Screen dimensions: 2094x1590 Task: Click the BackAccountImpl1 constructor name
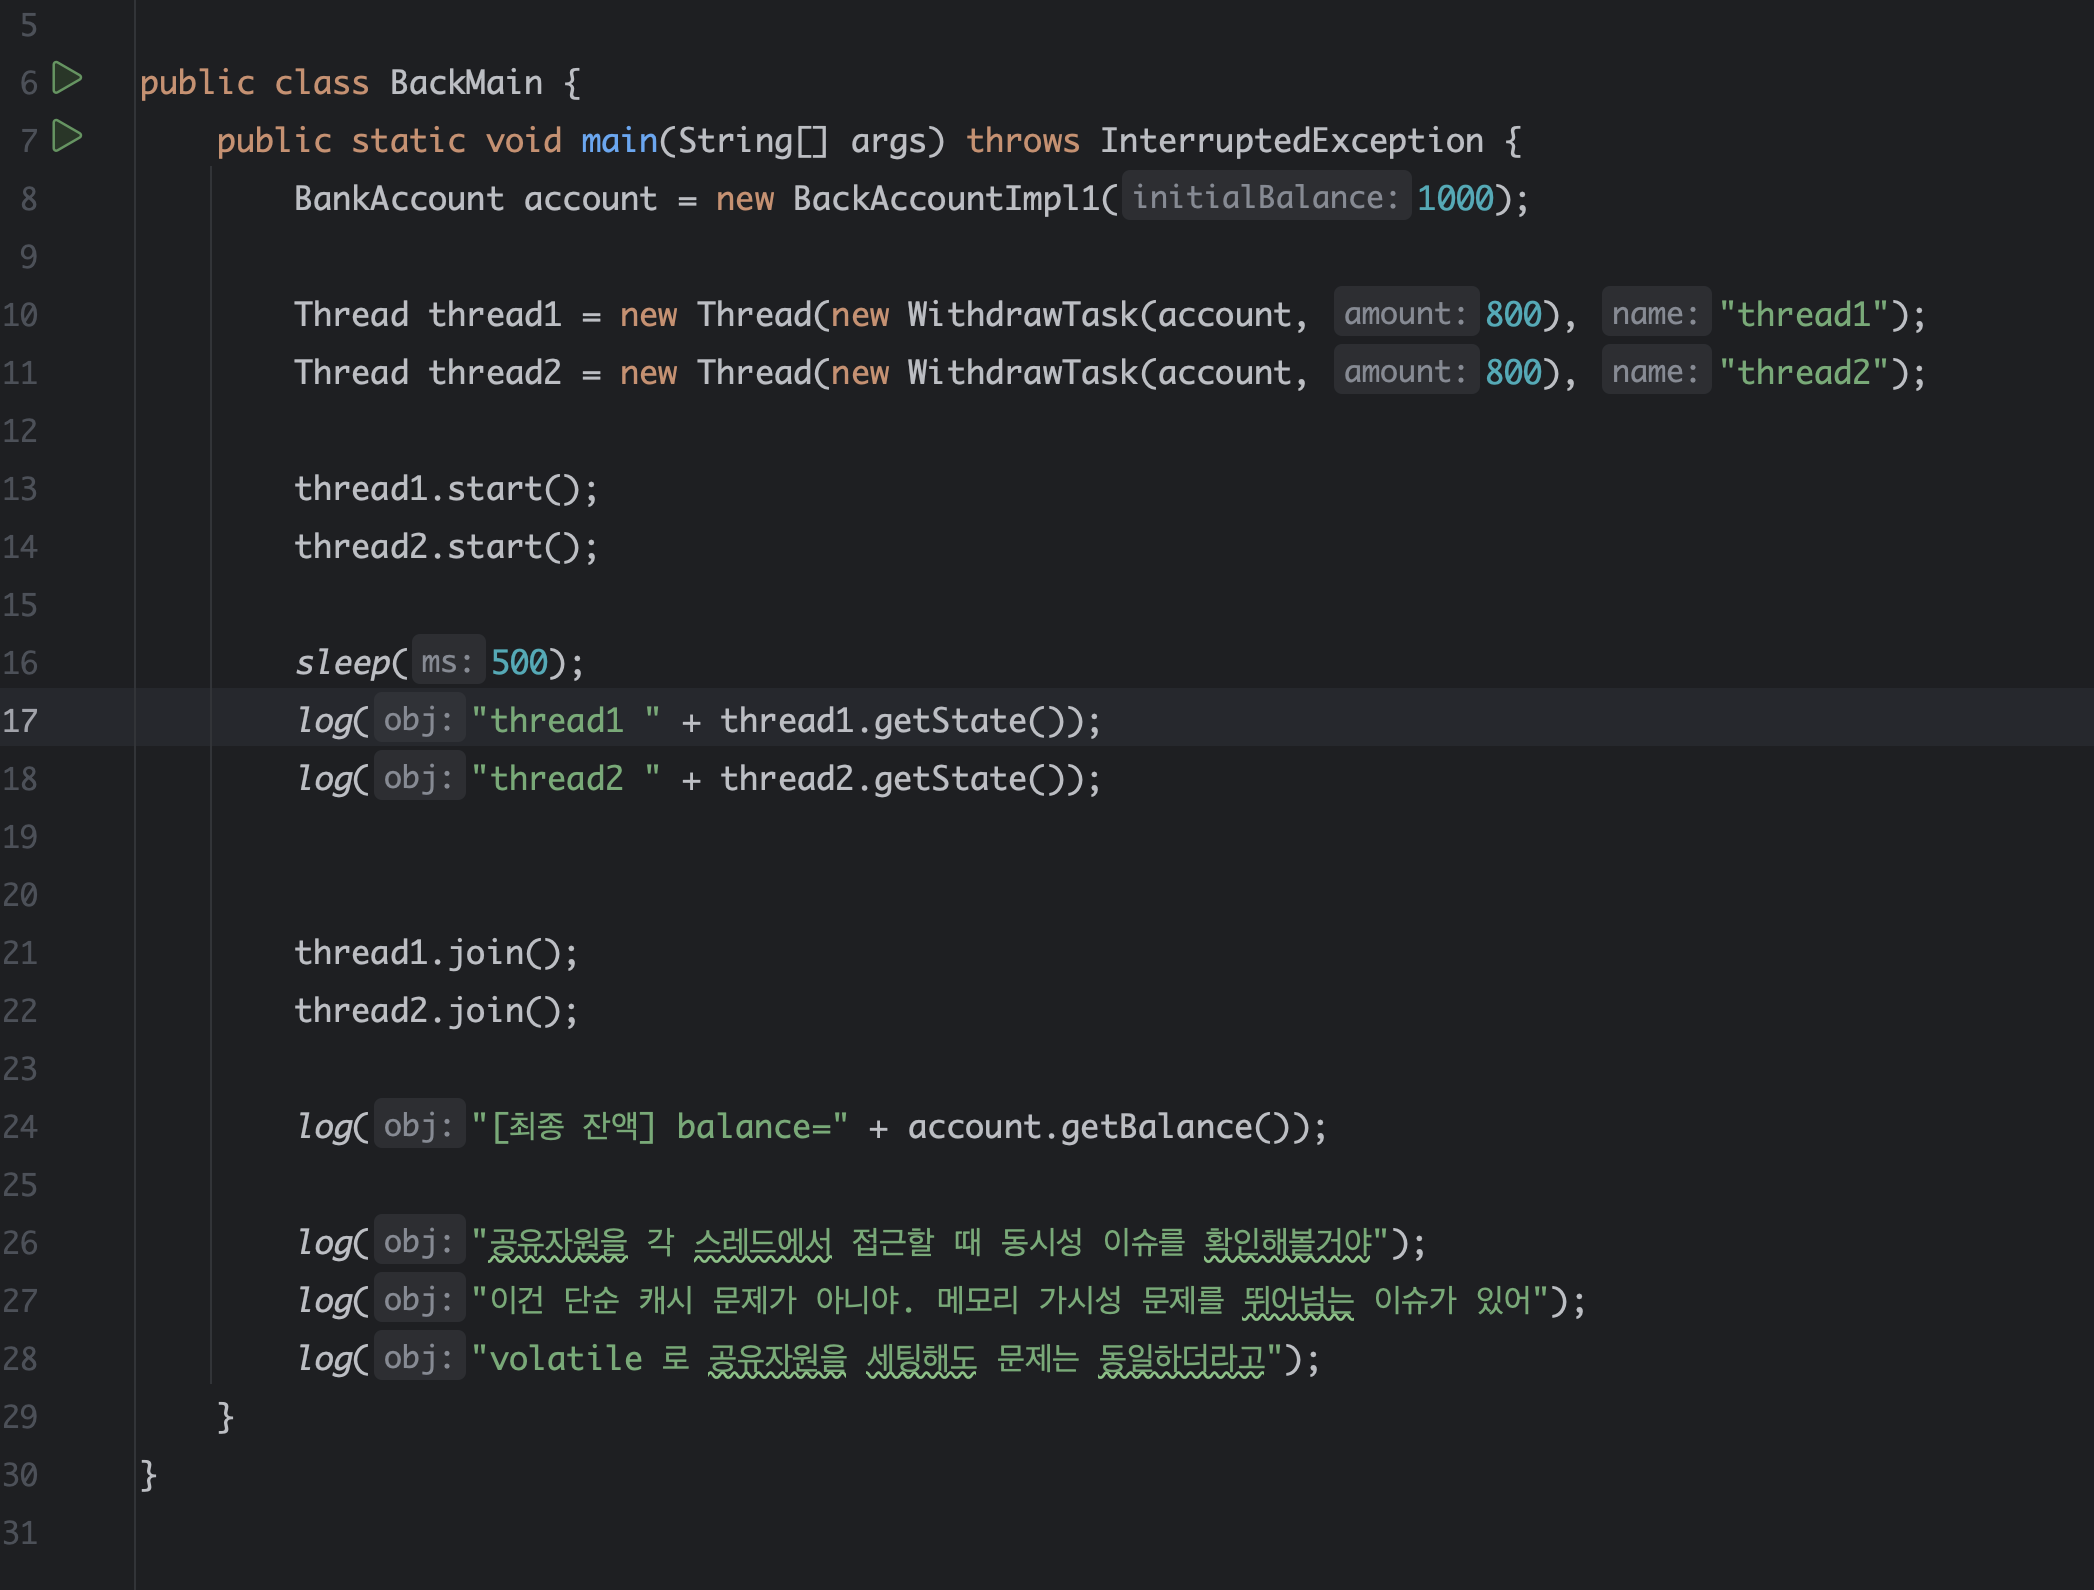pyautogui.click(x=945, y=198)
